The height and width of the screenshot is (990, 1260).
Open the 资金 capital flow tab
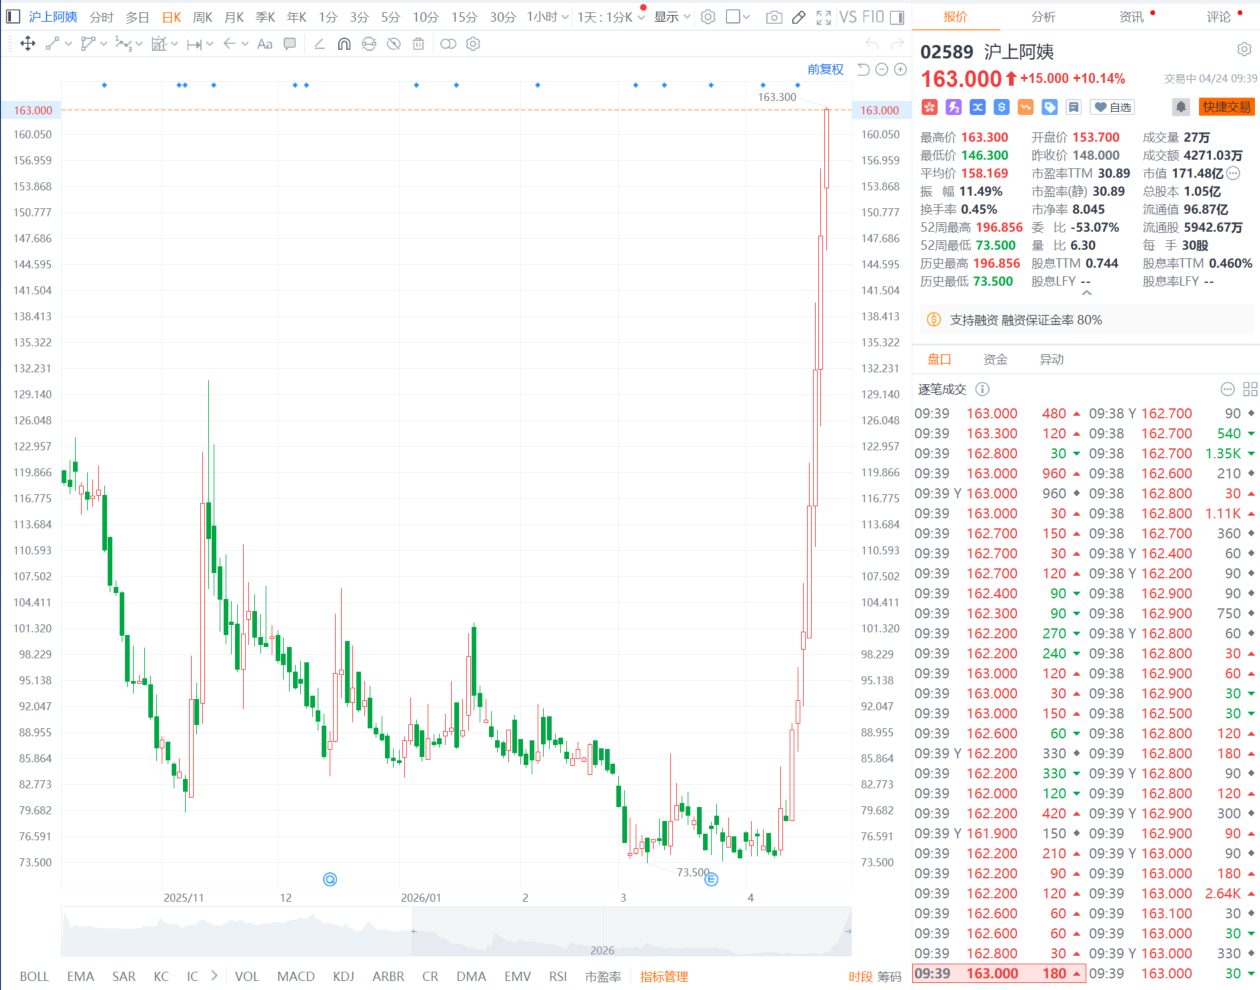[x=995, y=359]
